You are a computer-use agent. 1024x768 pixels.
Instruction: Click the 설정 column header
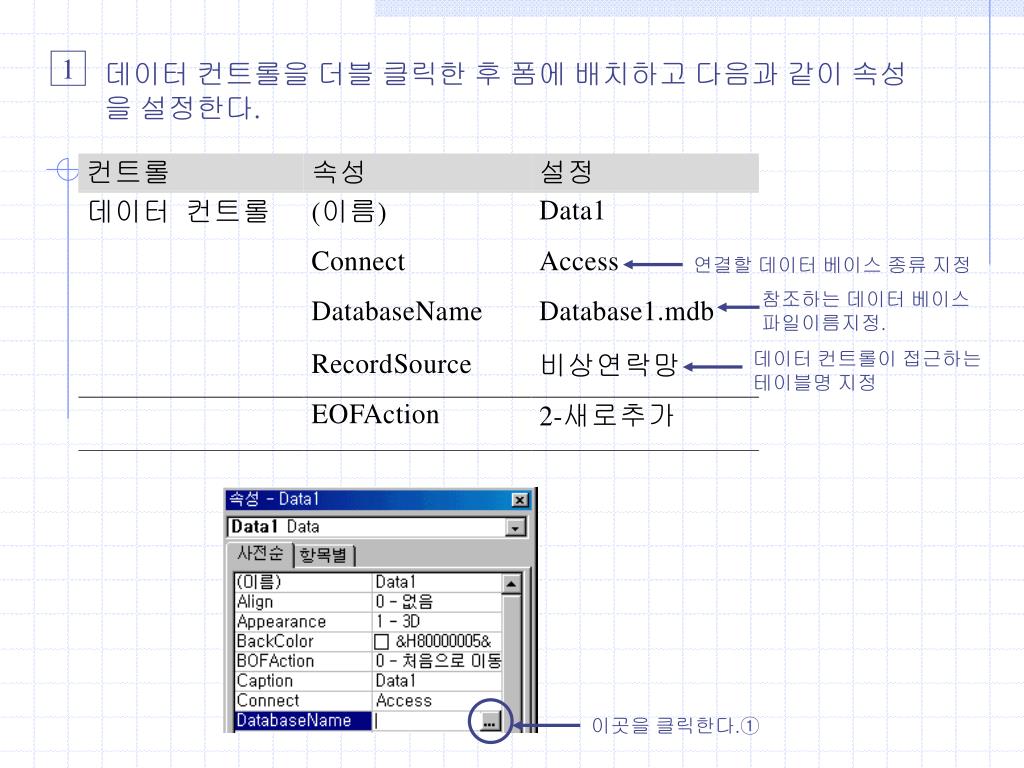566,172
